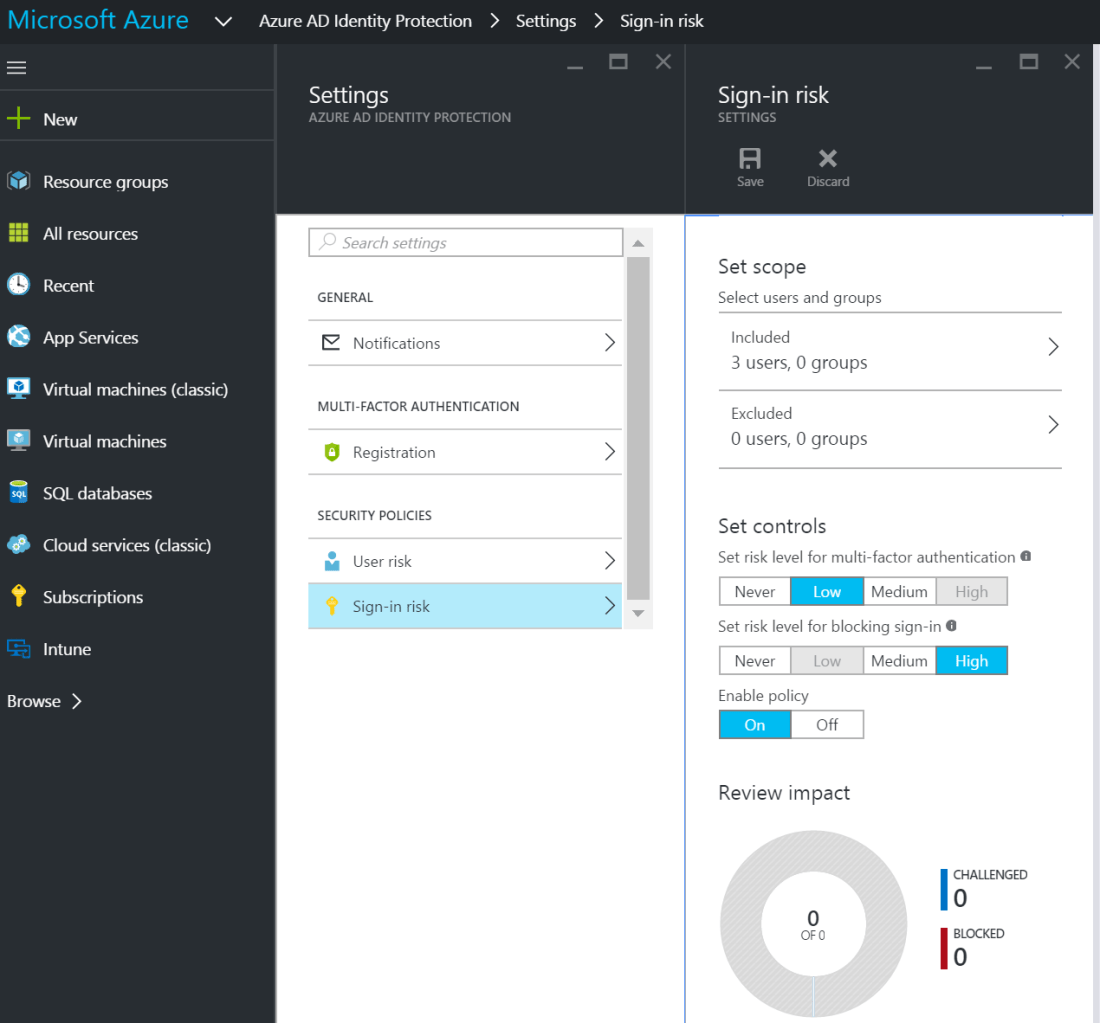Select the Subscriptions key icon
The image size is (1100, 1023).
click(x=19, y=597)
